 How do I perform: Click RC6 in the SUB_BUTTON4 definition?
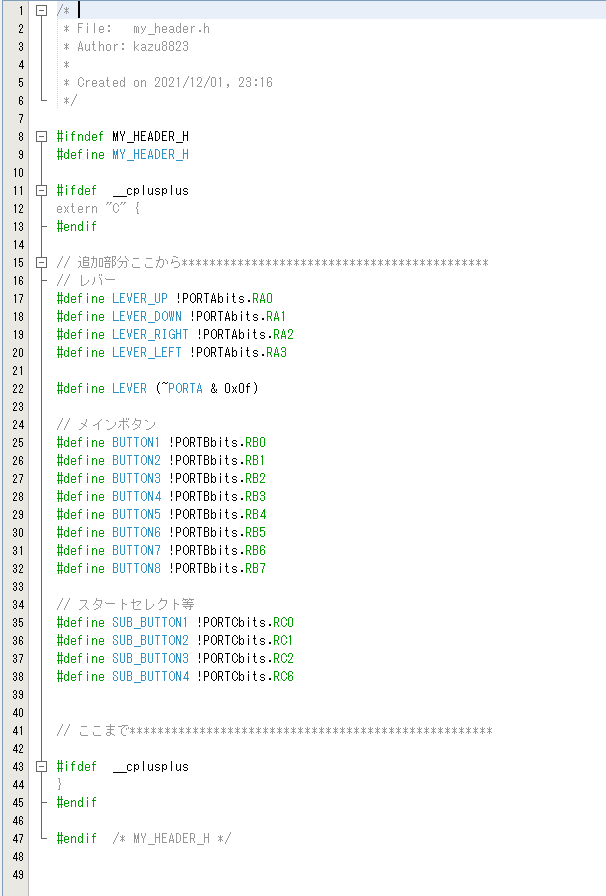tap(284, 676)
